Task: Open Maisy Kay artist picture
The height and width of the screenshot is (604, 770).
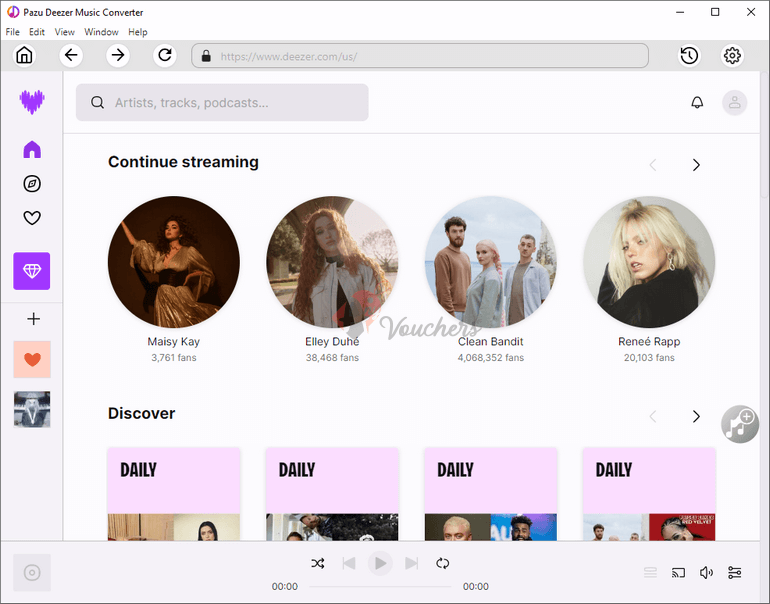Action: coord(174,262)
